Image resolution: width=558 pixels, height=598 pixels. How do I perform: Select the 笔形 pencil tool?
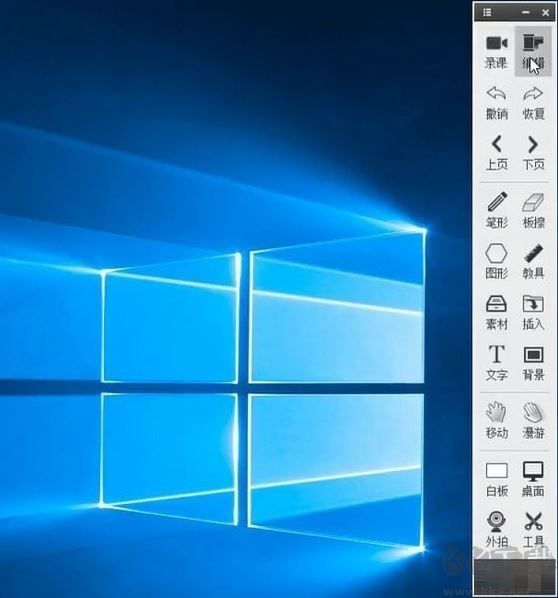pos(496,211)
